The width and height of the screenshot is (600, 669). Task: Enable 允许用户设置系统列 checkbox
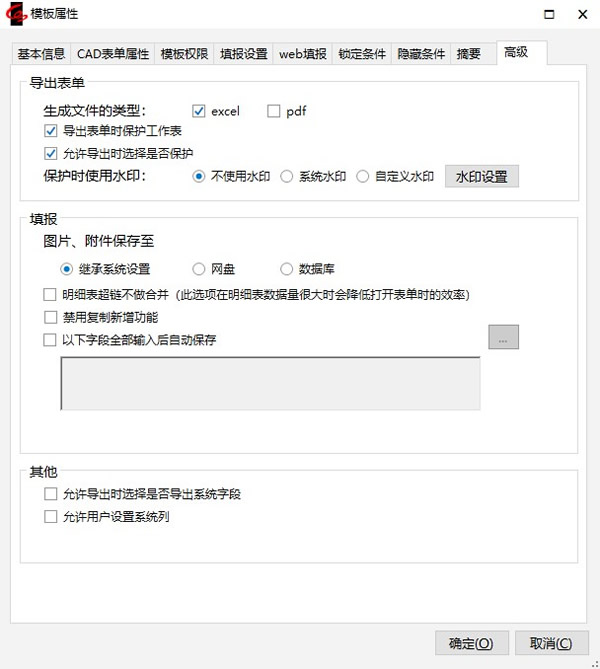pyautogui.click(x=51, y=517)
